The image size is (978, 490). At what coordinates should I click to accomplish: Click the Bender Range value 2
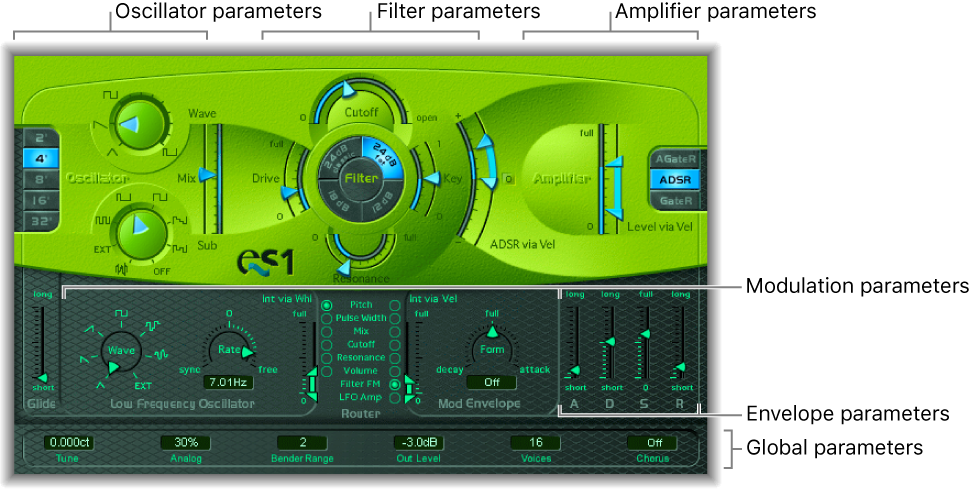(303, 443)
